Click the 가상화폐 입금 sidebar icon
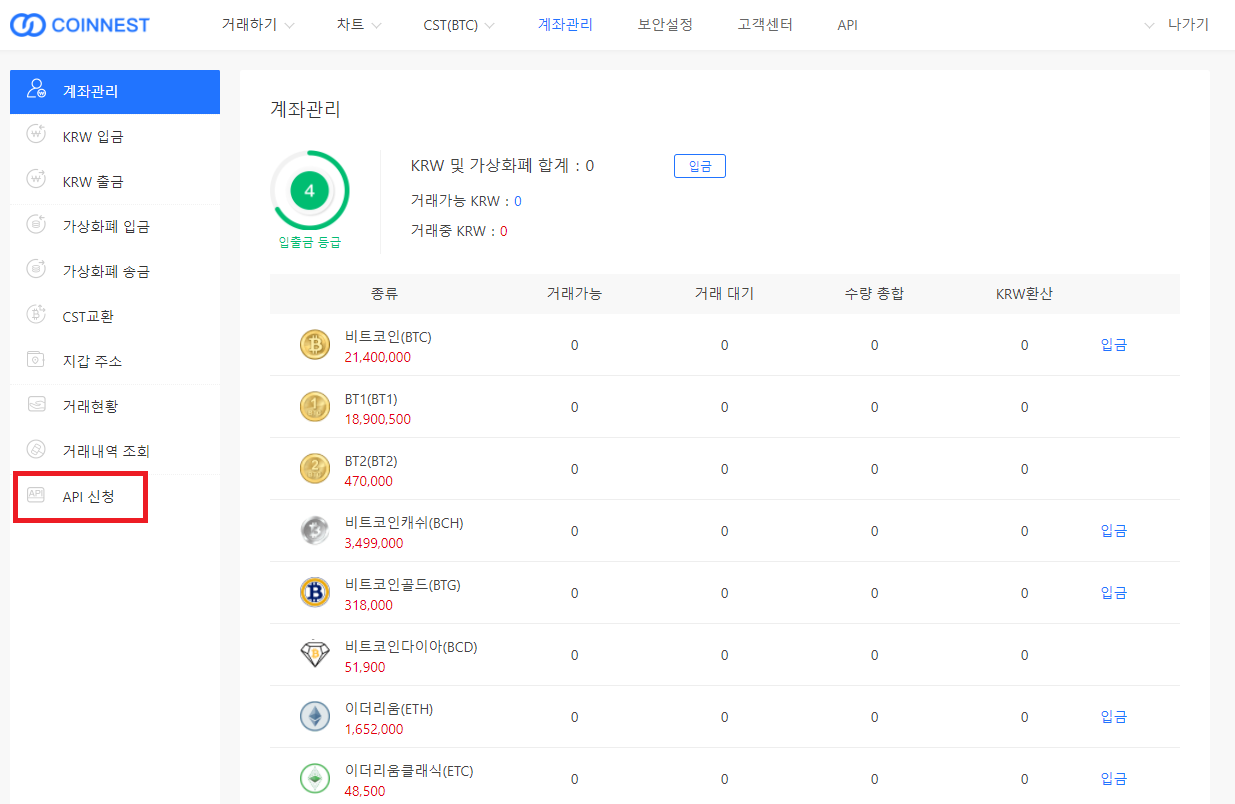 tap(36, 226)
